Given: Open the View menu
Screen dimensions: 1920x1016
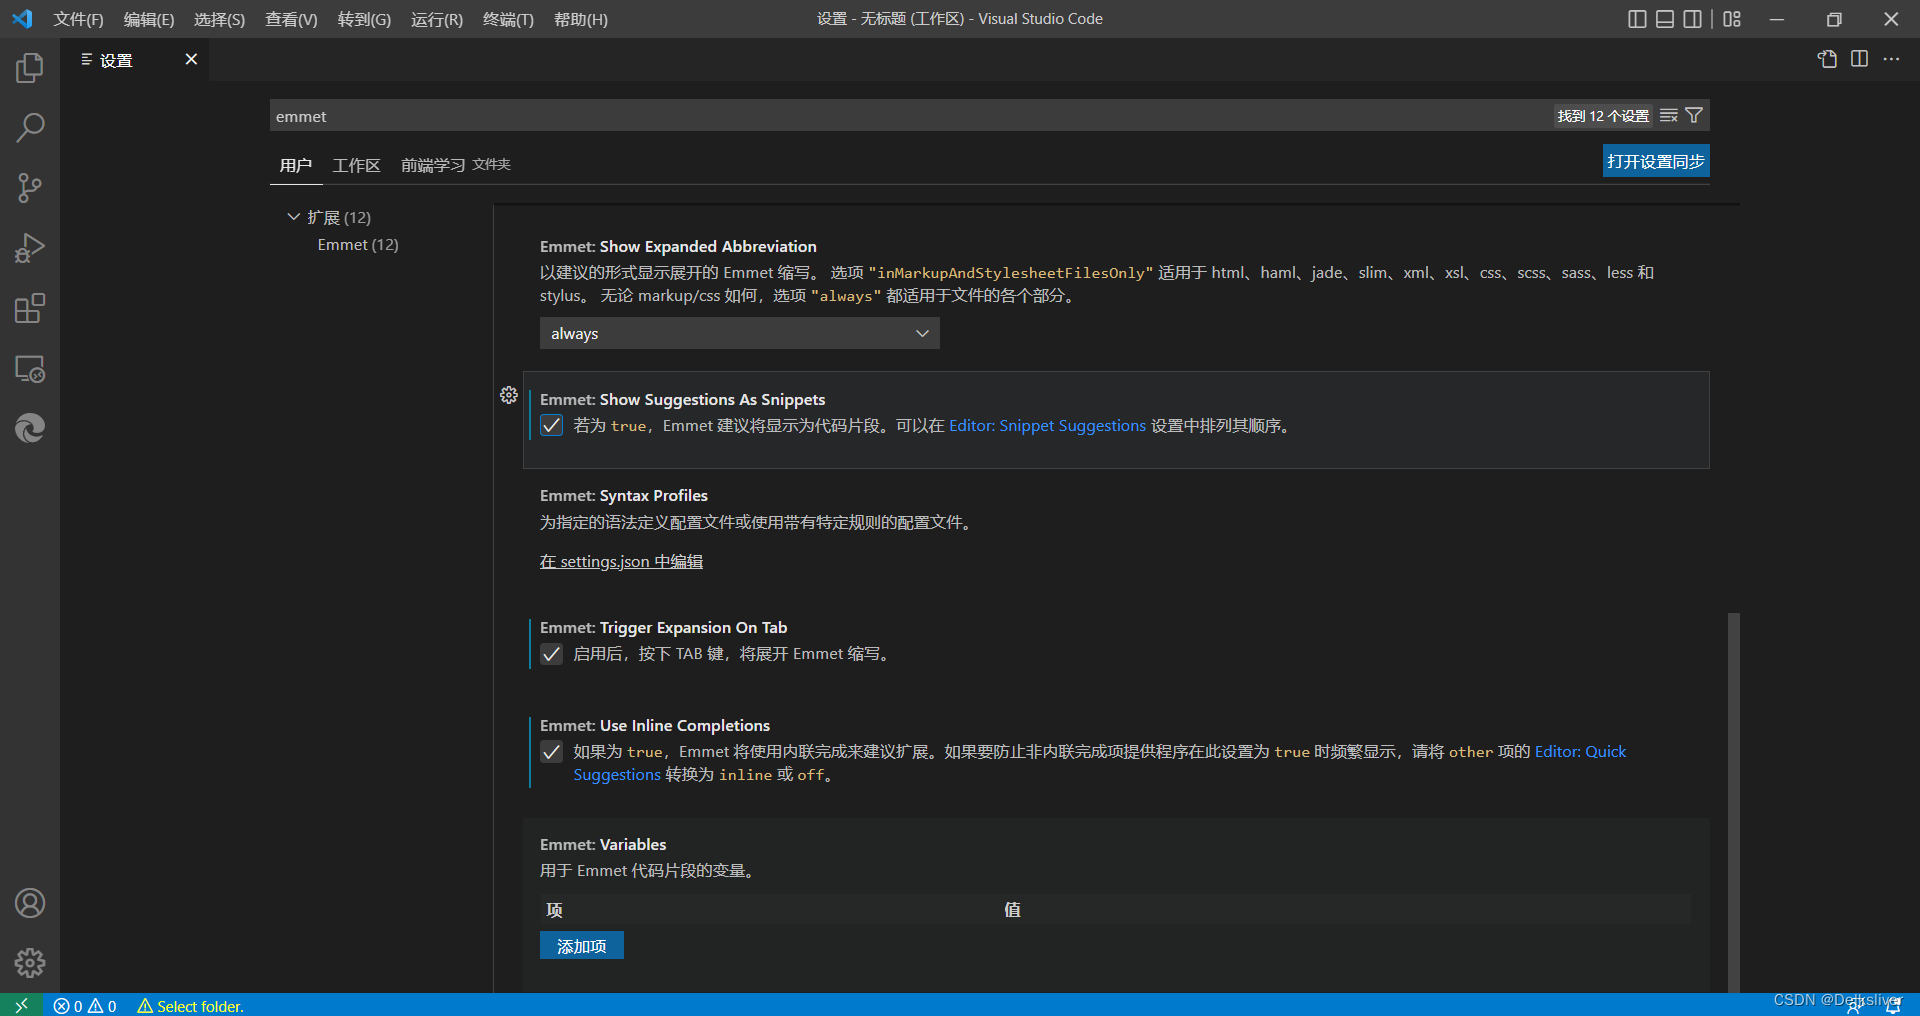Looking at the screenshot, I should pyautogui.click(x=291, y=19).
